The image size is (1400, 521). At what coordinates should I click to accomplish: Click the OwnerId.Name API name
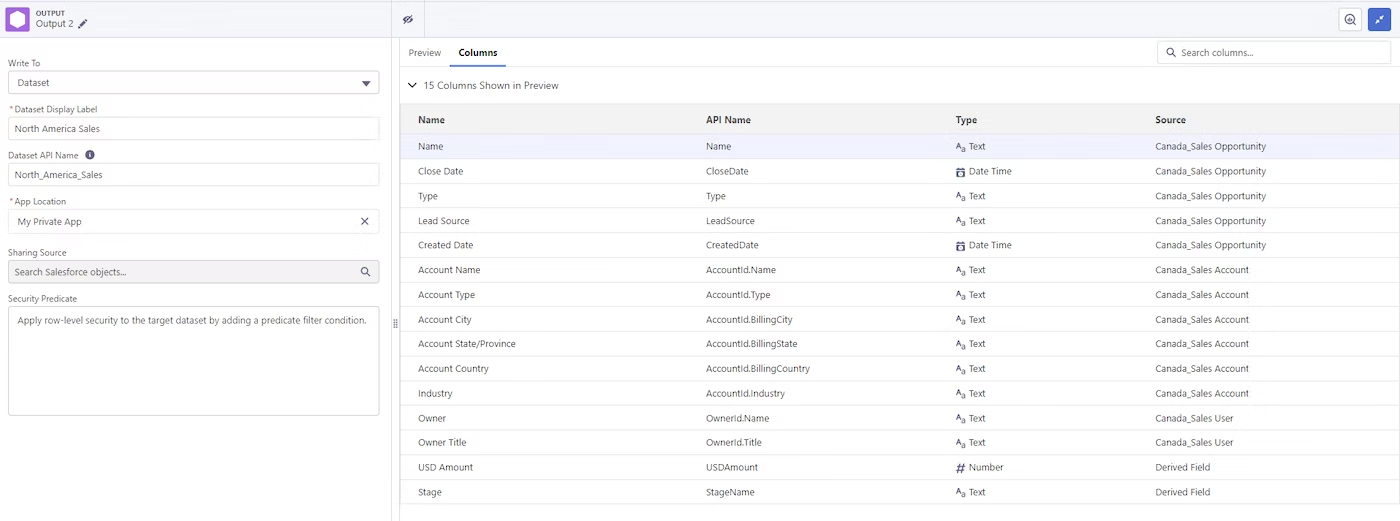(737, 418)
